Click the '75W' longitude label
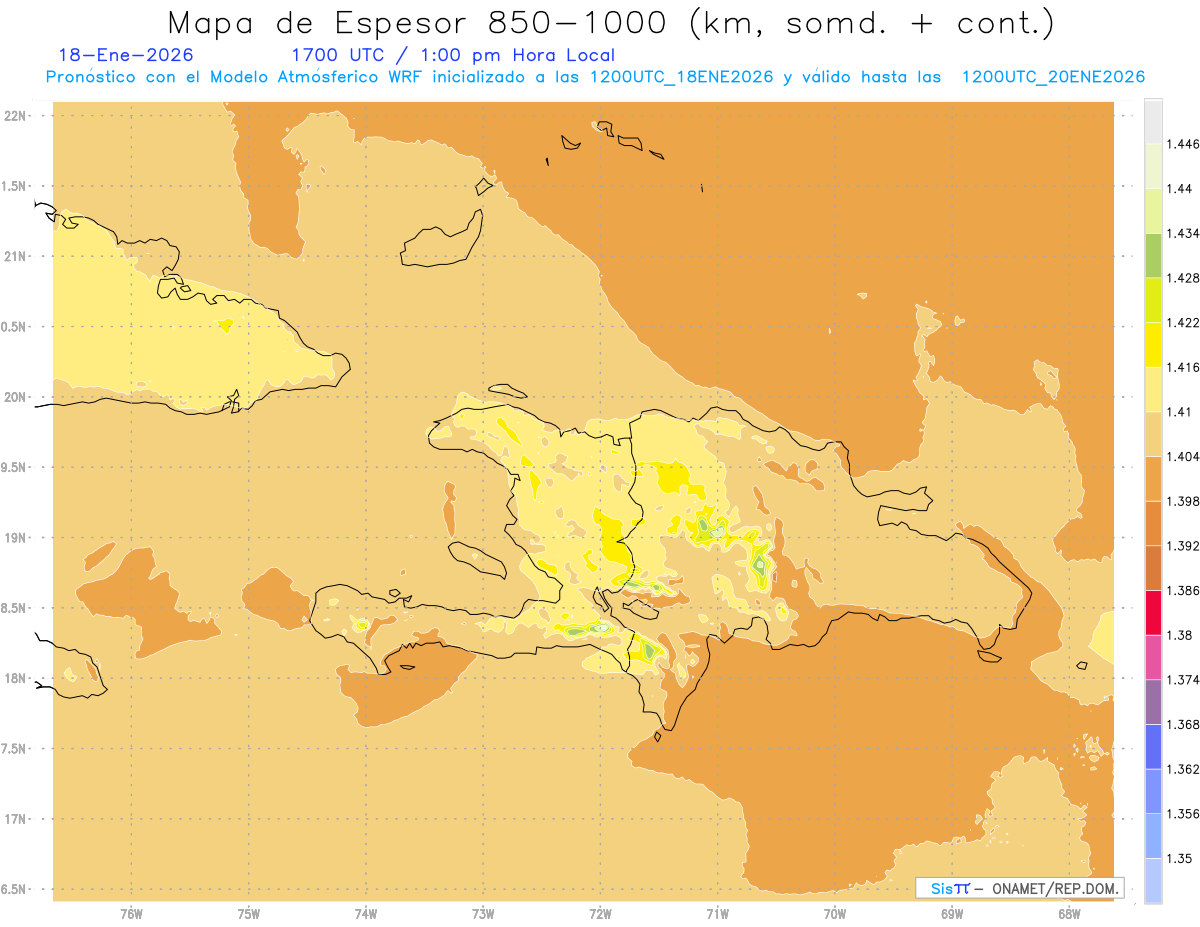Image resolution: width=1200 pixels, height=927 pixels. coord(249,914)
